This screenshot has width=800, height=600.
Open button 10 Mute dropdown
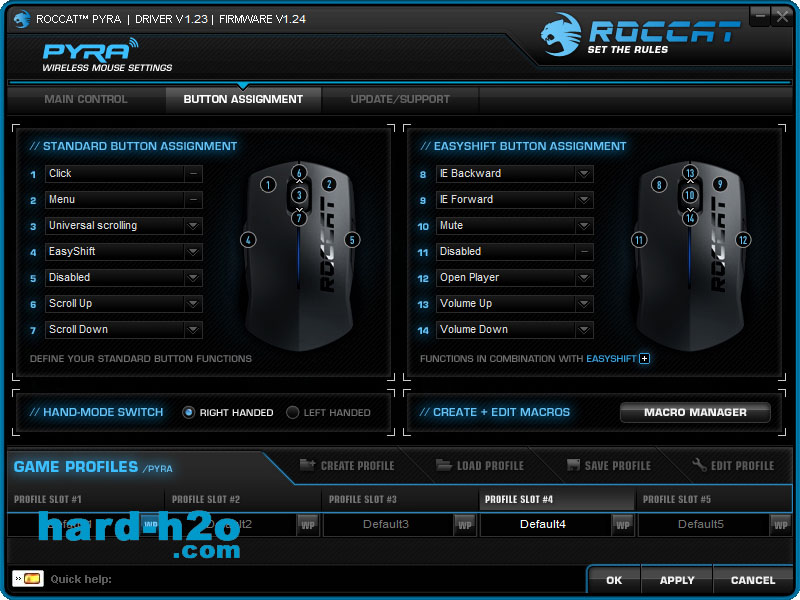coord(584,226)
